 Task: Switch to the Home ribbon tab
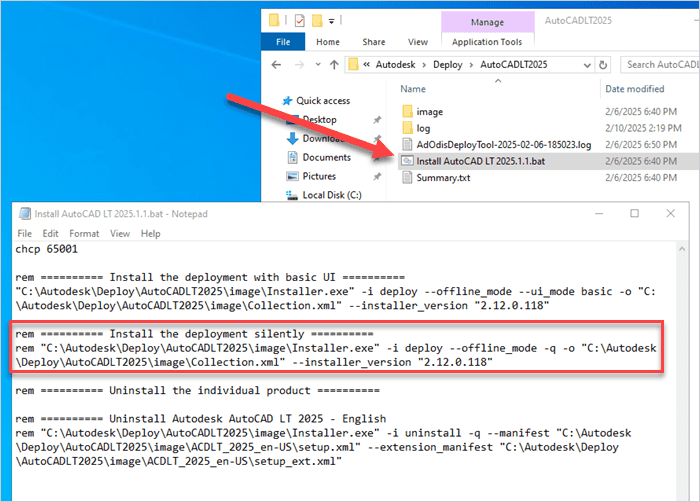(328, 42)
